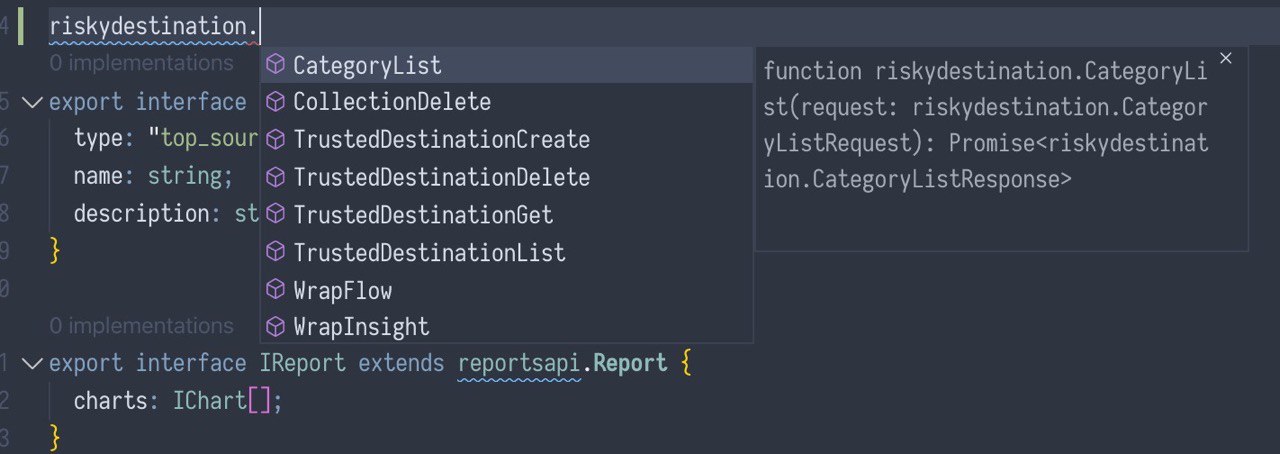This screenshot has width=1280, height=454.
Task: Choose TrustedDestinationCreate from the suggestions
Action: [x=507, y=140]
